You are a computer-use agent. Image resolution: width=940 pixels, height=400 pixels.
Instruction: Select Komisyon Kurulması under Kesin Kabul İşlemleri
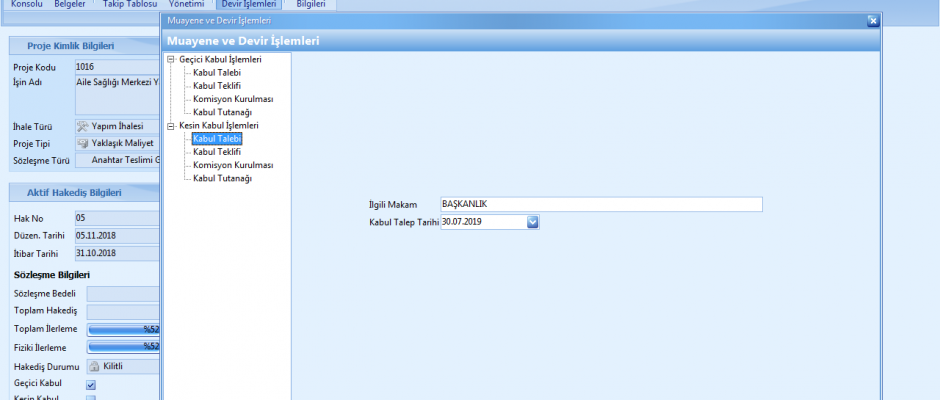(x=232, y=165)
